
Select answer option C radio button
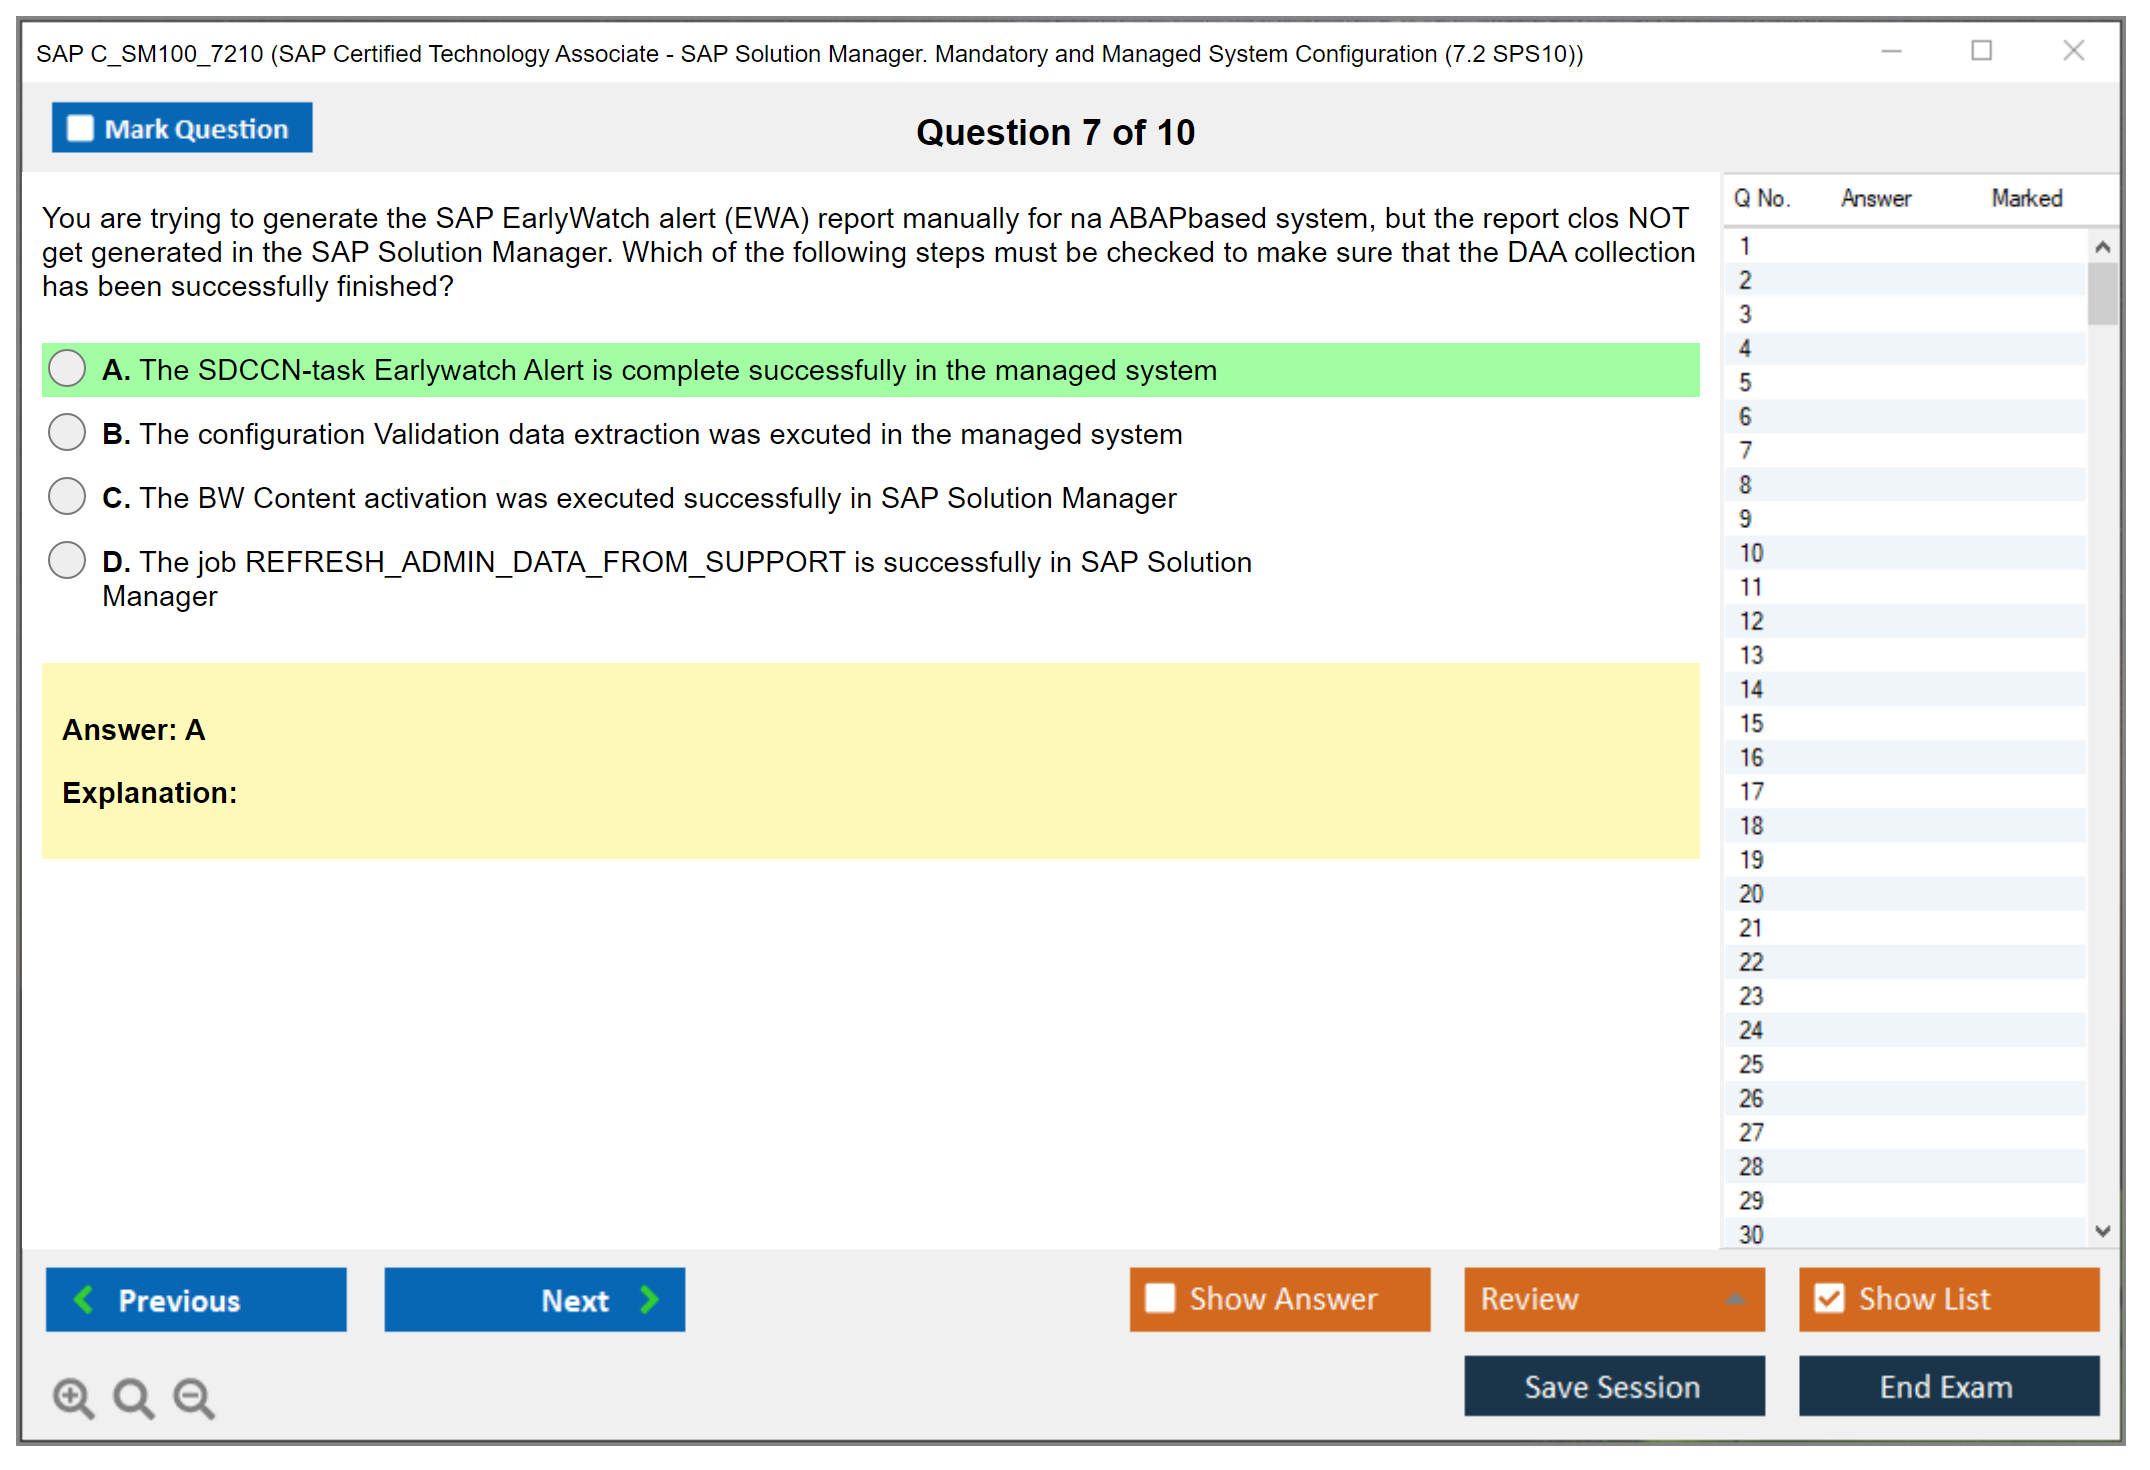click(67, 496)
